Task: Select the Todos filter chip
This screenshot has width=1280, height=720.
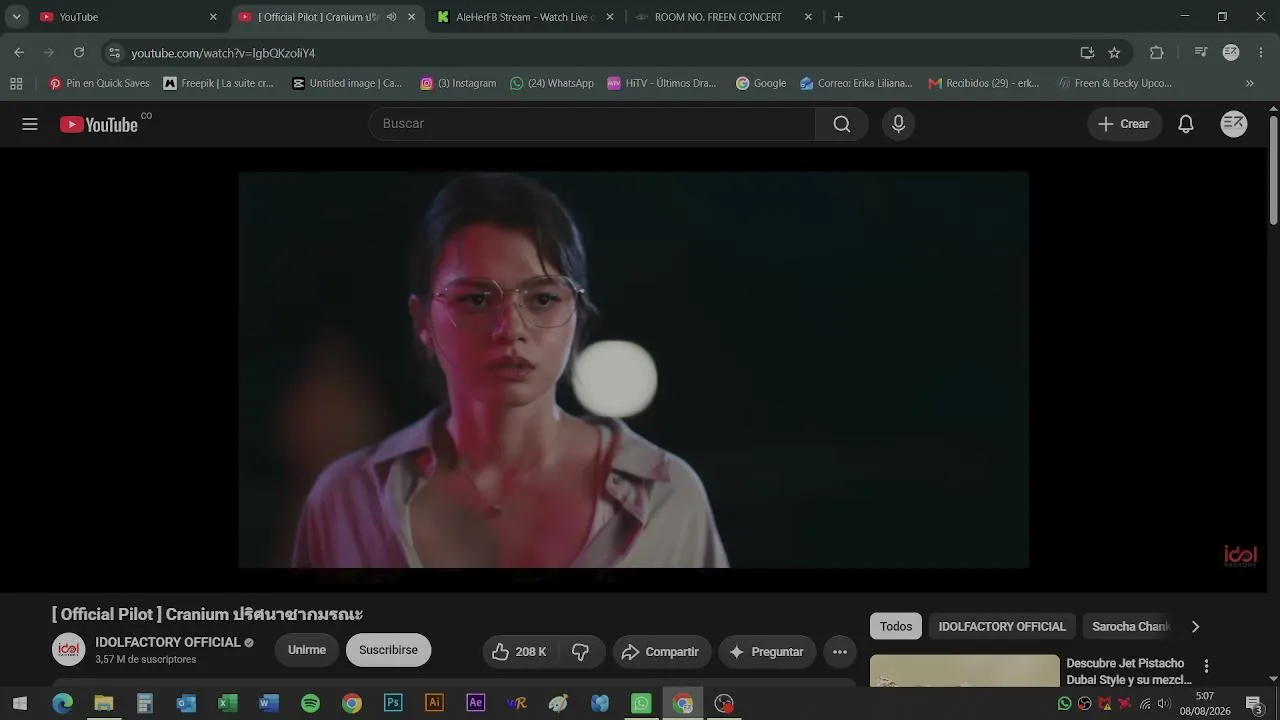Action: [896, 627]
